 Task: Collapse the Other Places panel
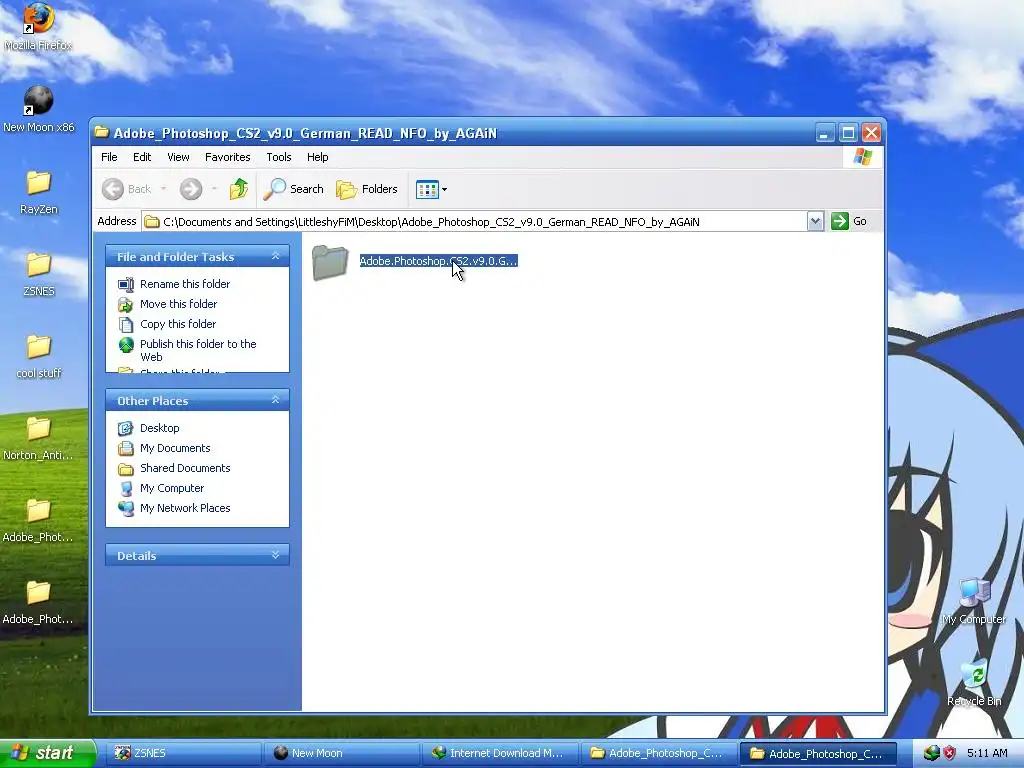point(276,400)
